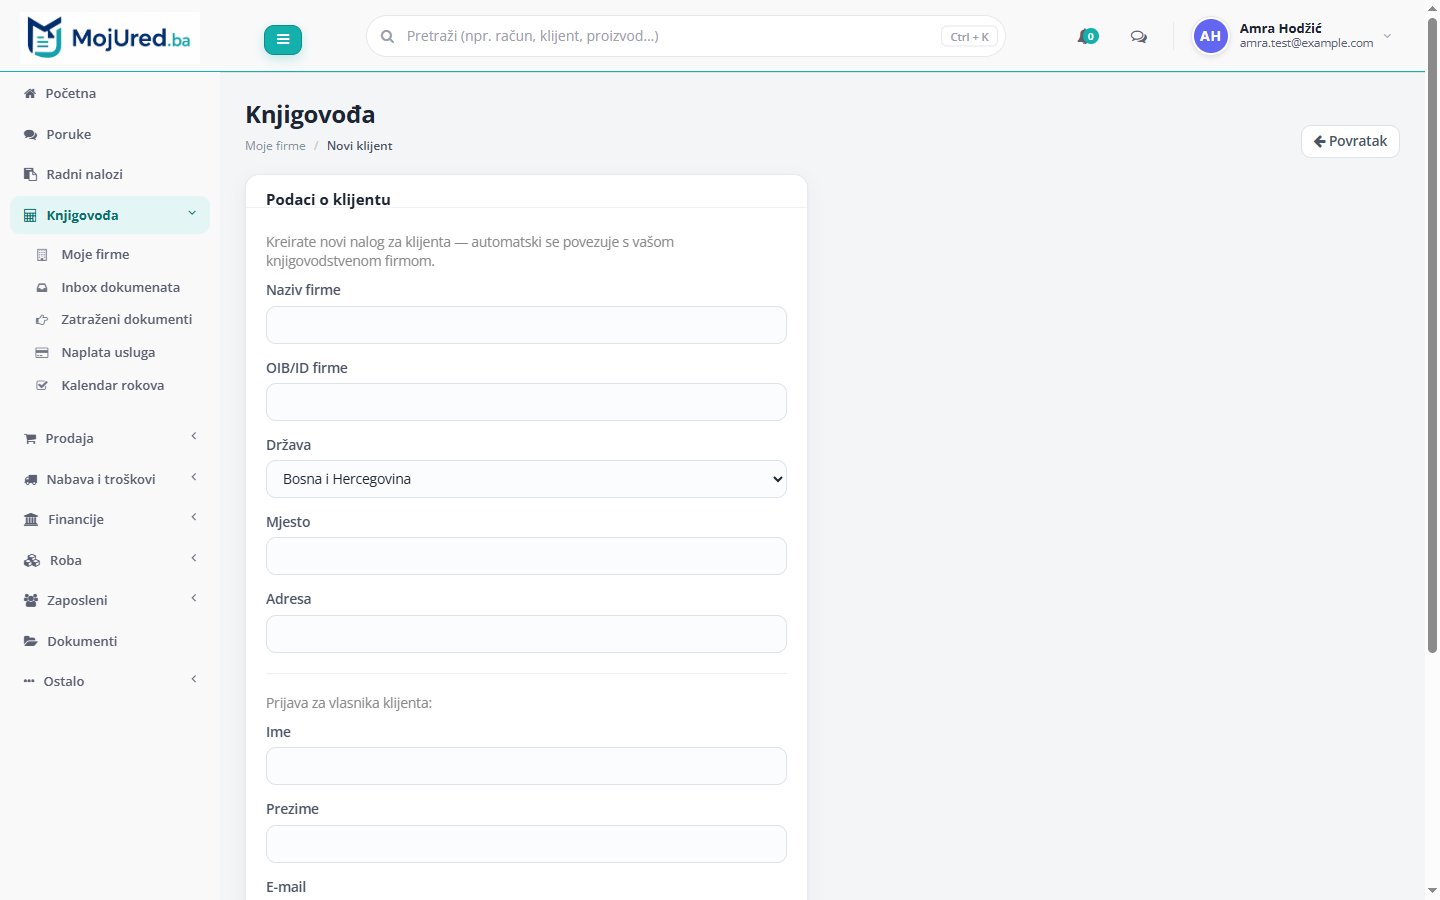Click the inbox icon beside Inbox dokumenata
1440x900 pixels.
[x=42, y=287]
